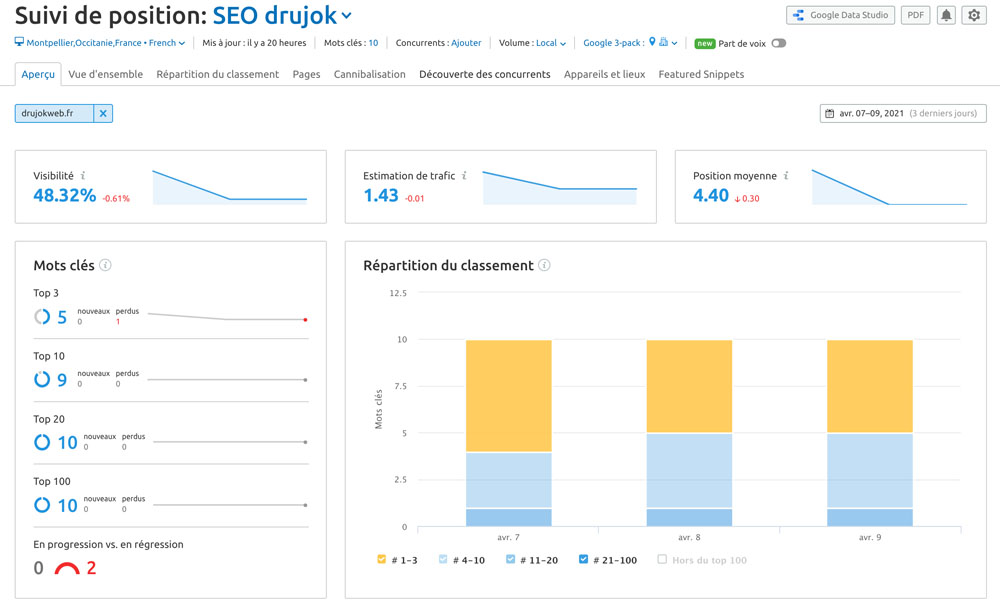
Task: Open the notification bell icon
Action: 946,15
